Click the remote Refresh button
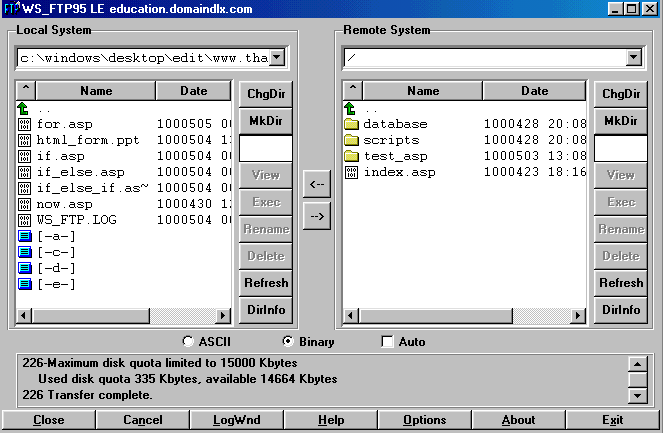The width and height of the screenshot is (663, 433). 621,282
